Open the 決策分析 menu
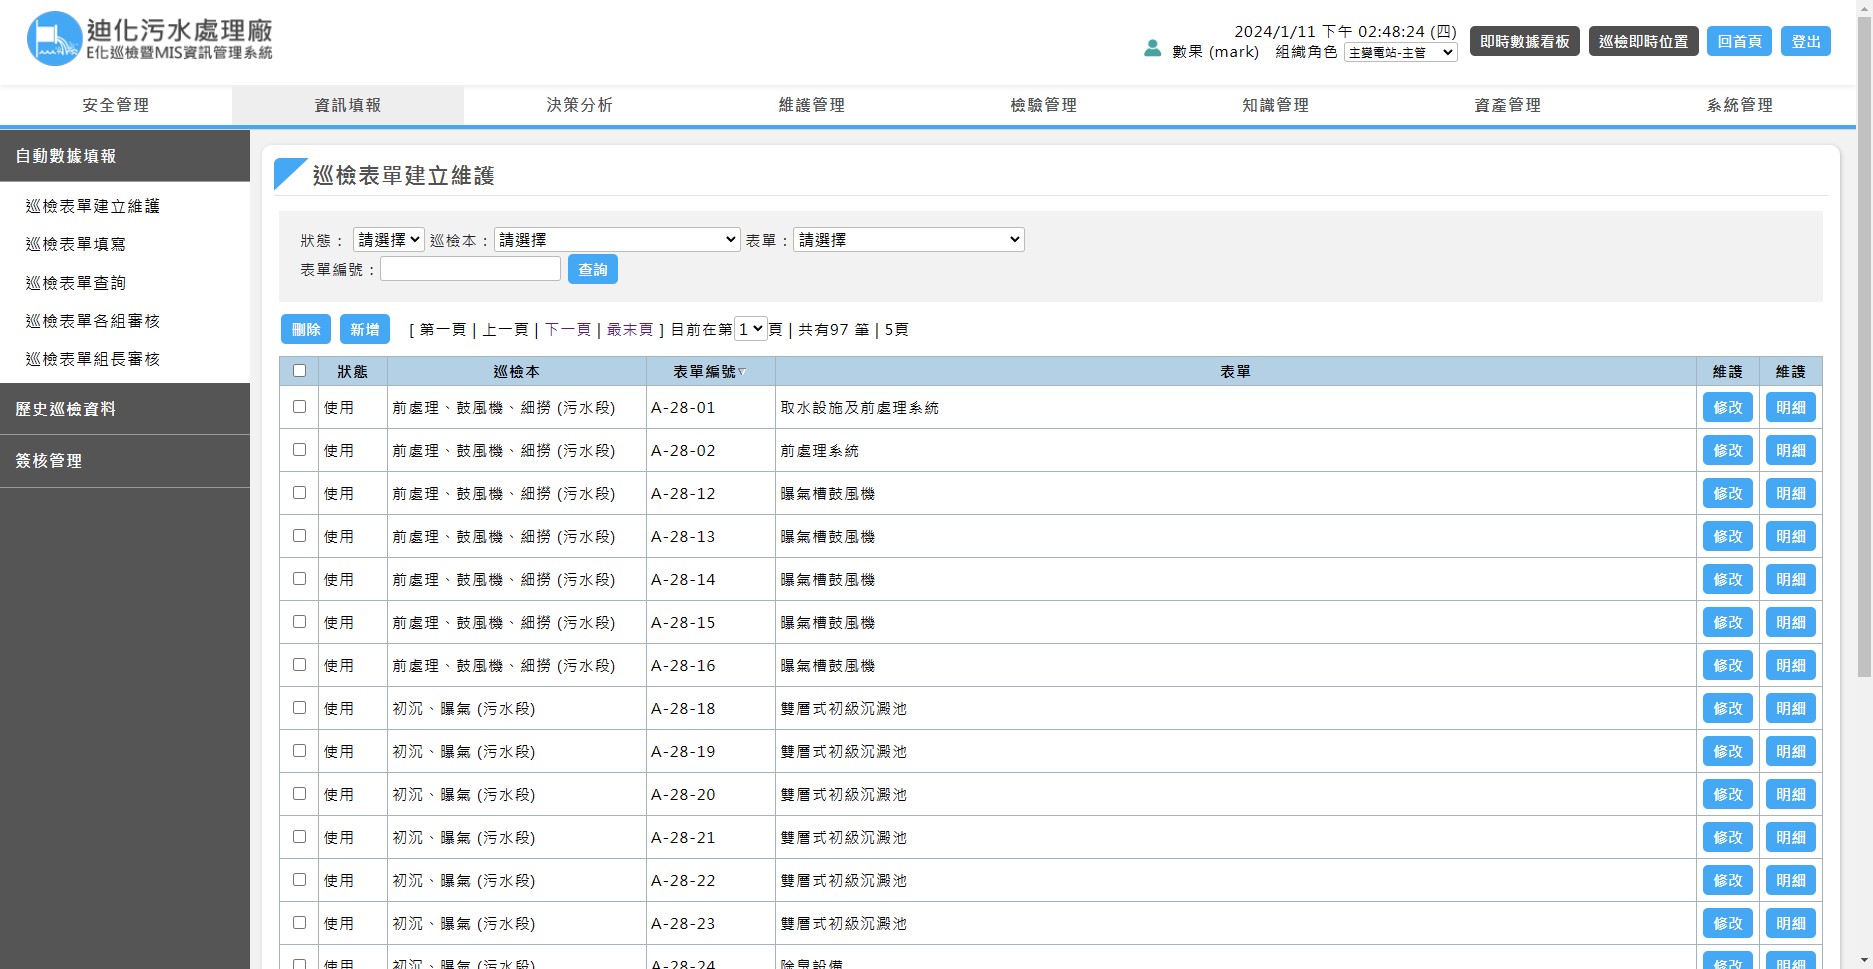1873x969 pixels. click(580, 105)
